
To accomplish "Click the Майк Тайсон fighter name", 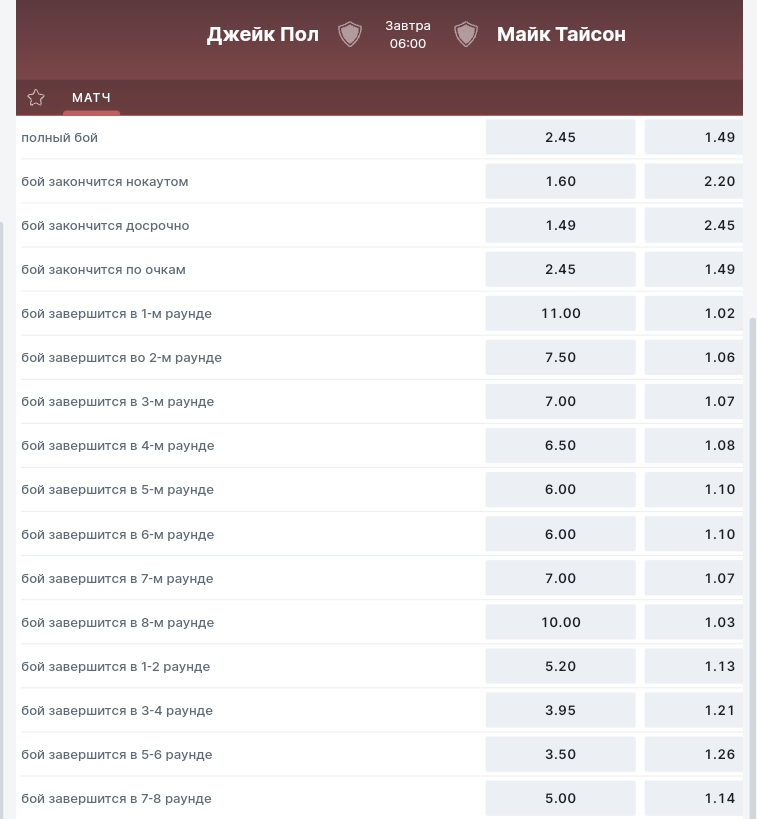I will click(561, 34).
